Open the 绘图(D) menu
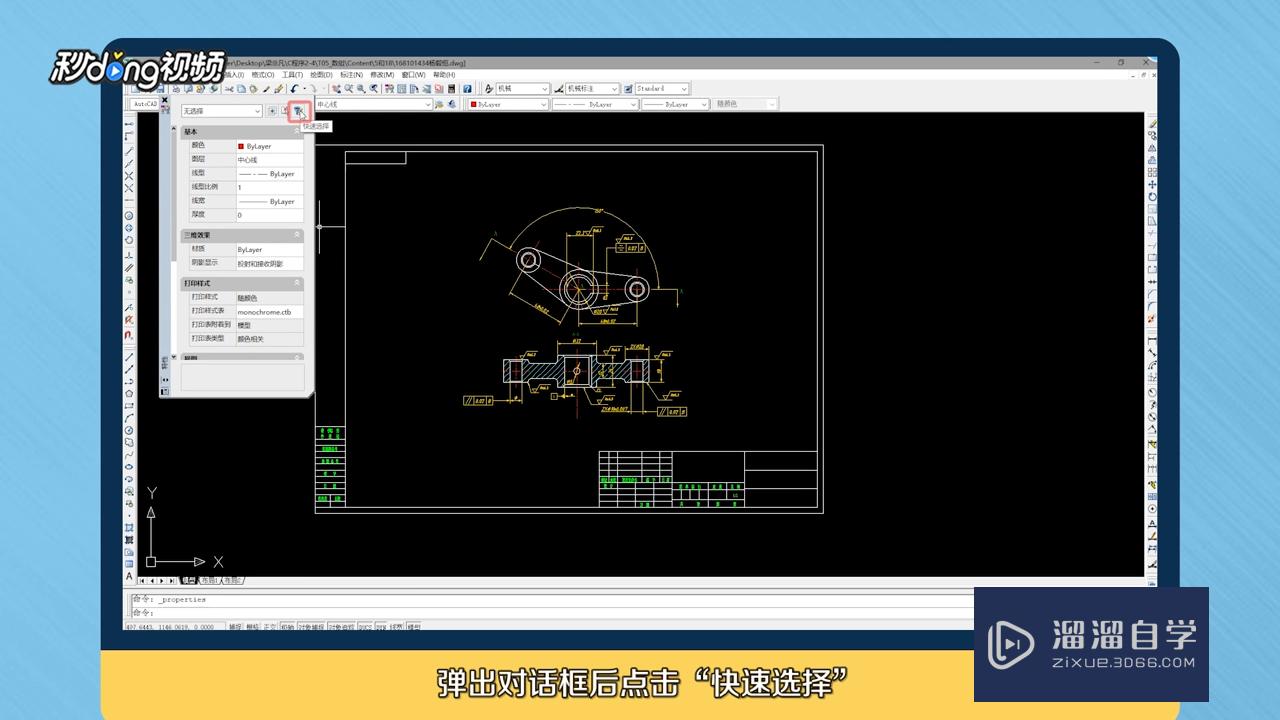This screenshot has height=720, width=1280. (321, 75)
